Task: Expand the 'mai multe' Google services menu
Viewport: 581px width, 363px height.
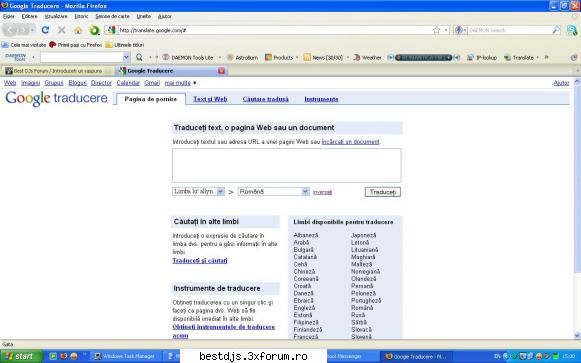Action: tap(180, 83)
